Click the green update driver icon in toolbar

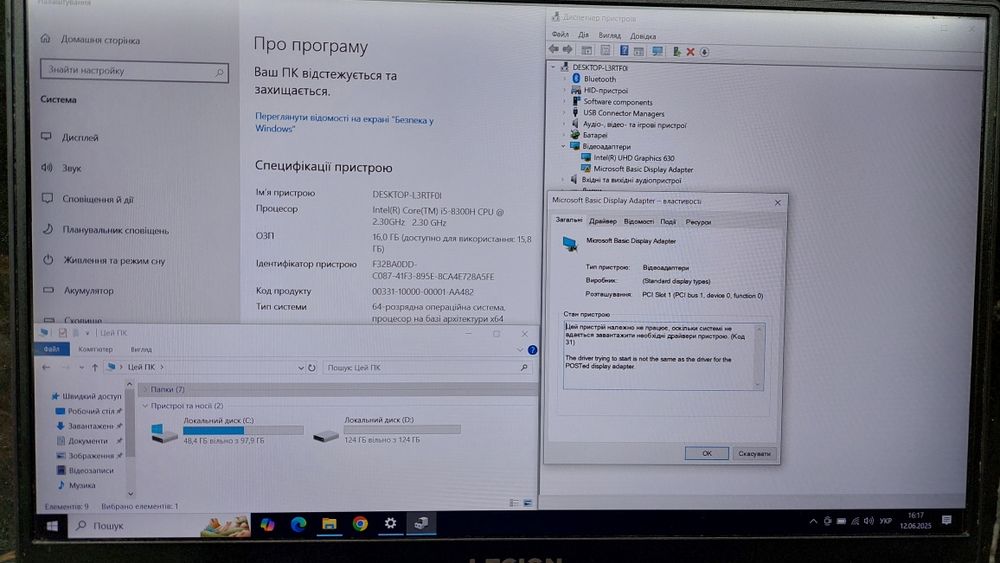[x=677, y=52]
